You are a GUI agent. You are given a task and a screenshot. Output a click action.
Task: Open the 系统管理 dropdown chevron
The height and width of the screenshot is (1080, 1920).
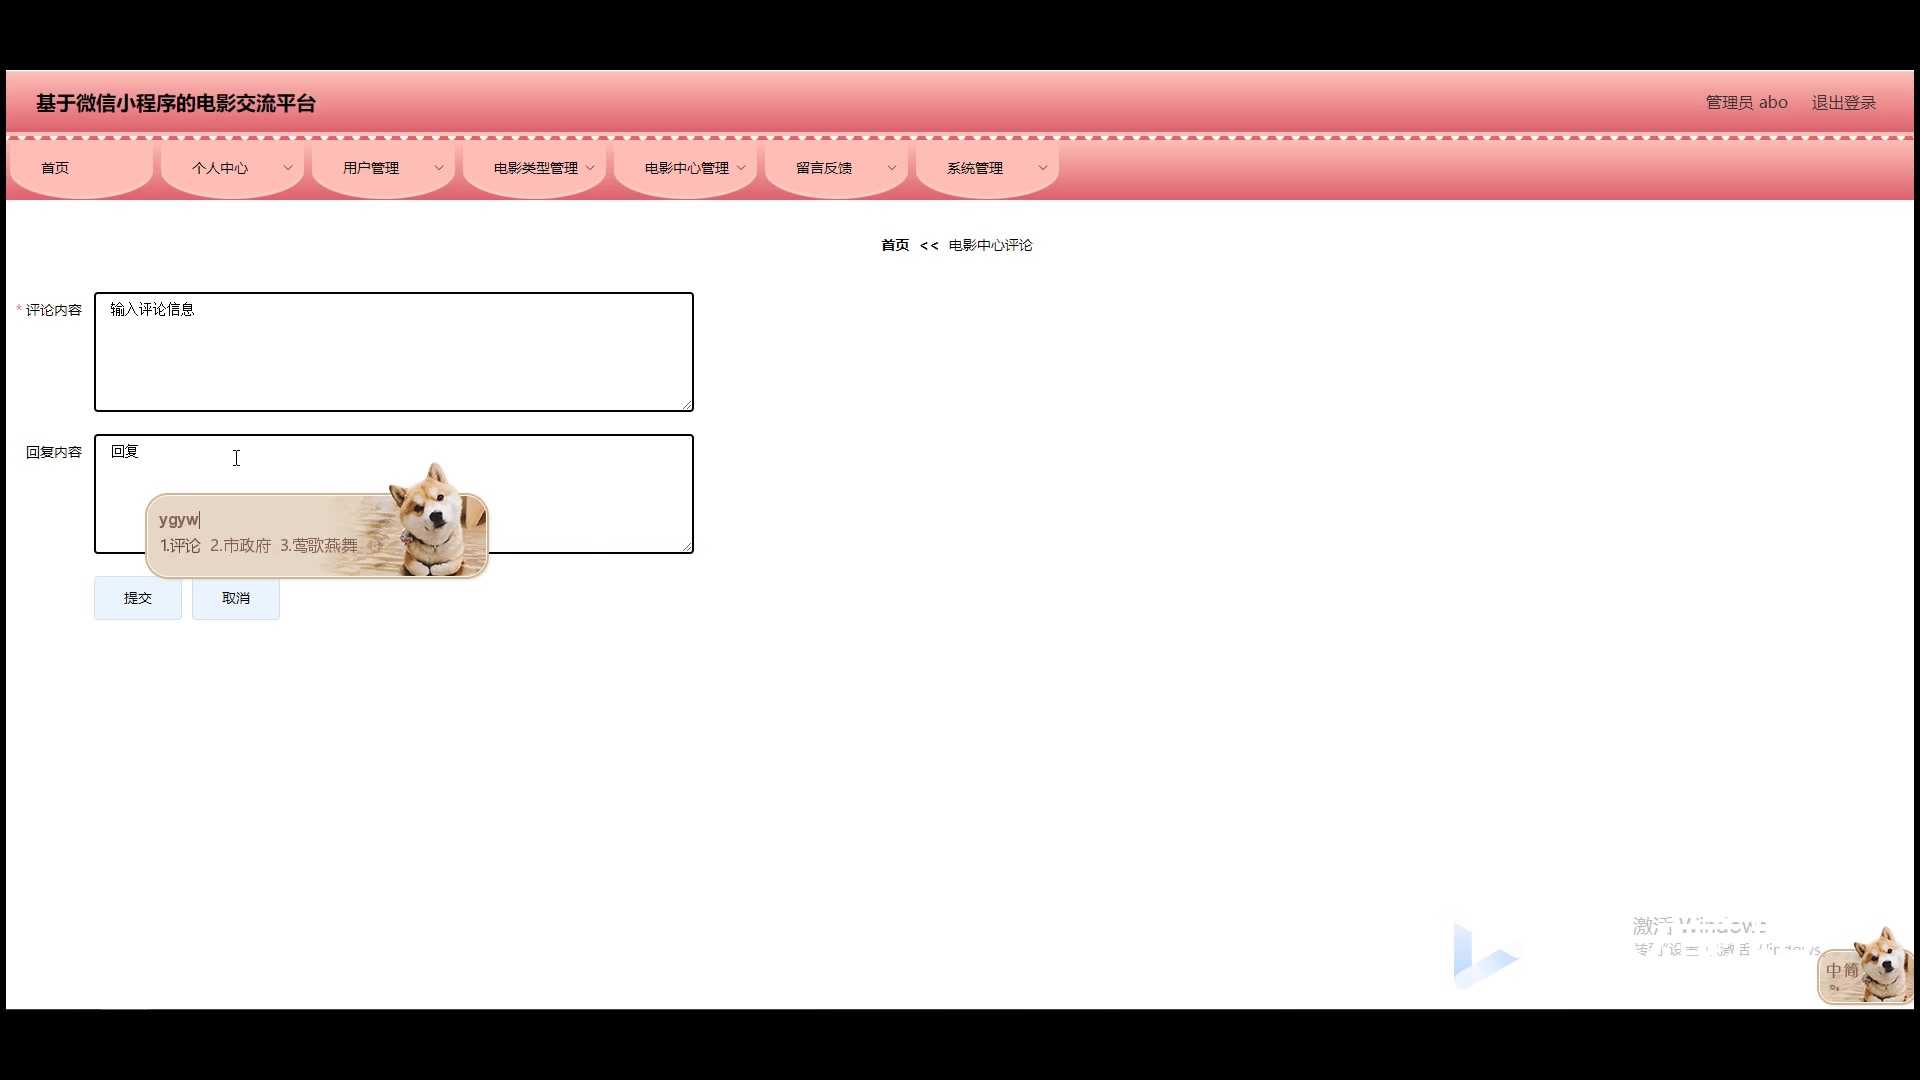[1043, 168]
